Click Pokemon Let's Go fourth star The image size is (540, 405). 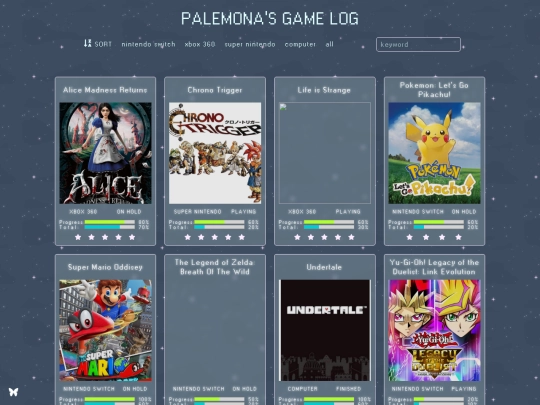(x=458, y=237)
